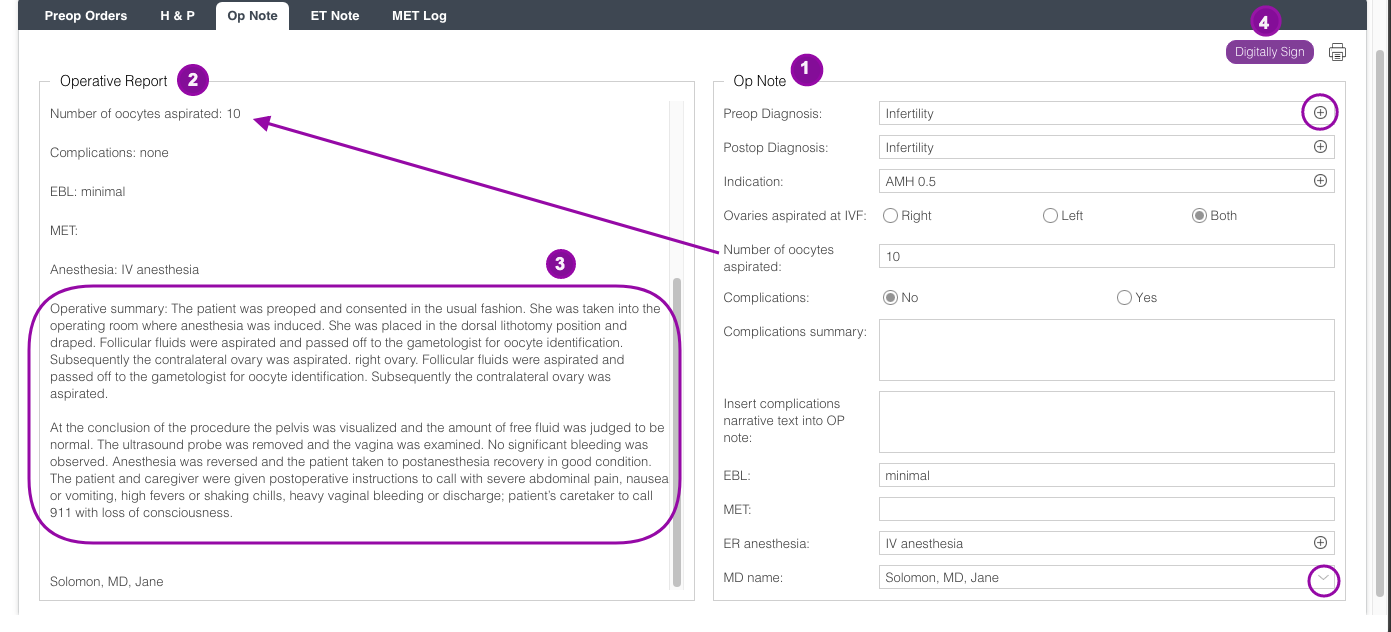The image size is (1391, 632).
Task: Click the Number of oocytes aspirated field
Action: 1106,256
